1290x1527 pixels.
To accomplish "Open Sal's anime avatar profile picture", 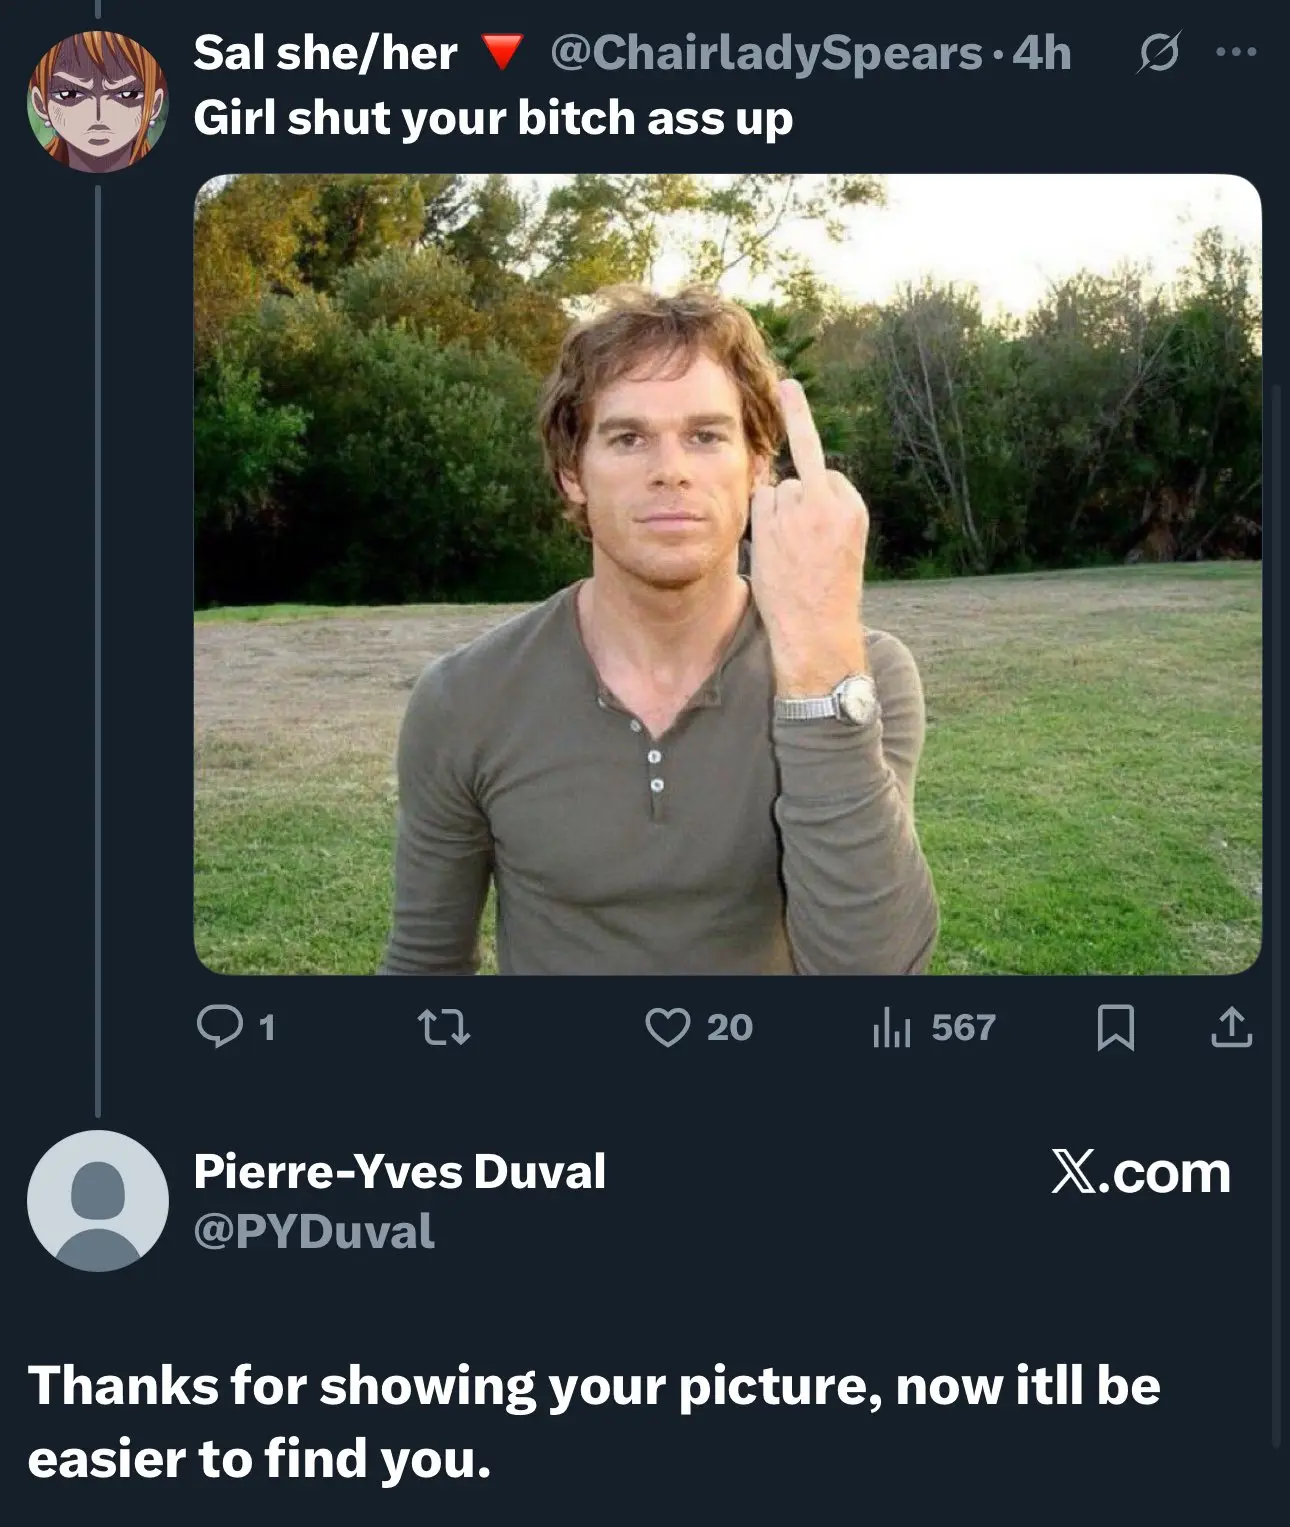I will pyautogui.click(x=98, y=101).
